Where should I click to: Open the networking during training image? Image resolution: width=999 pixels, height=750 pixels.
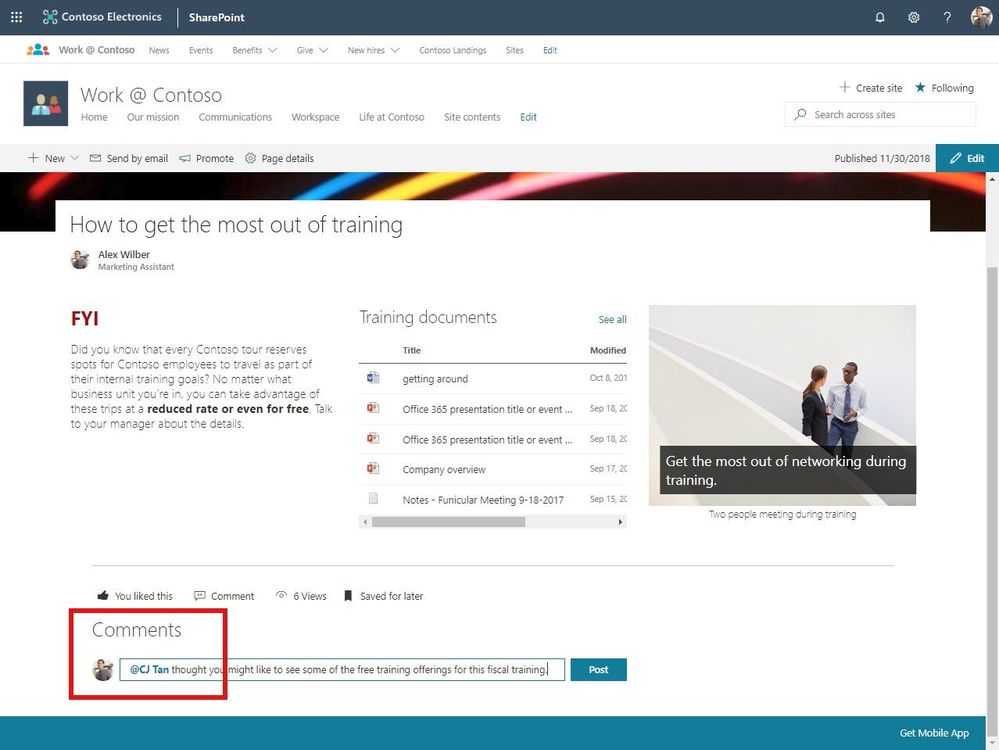click(x=782, y=405)
